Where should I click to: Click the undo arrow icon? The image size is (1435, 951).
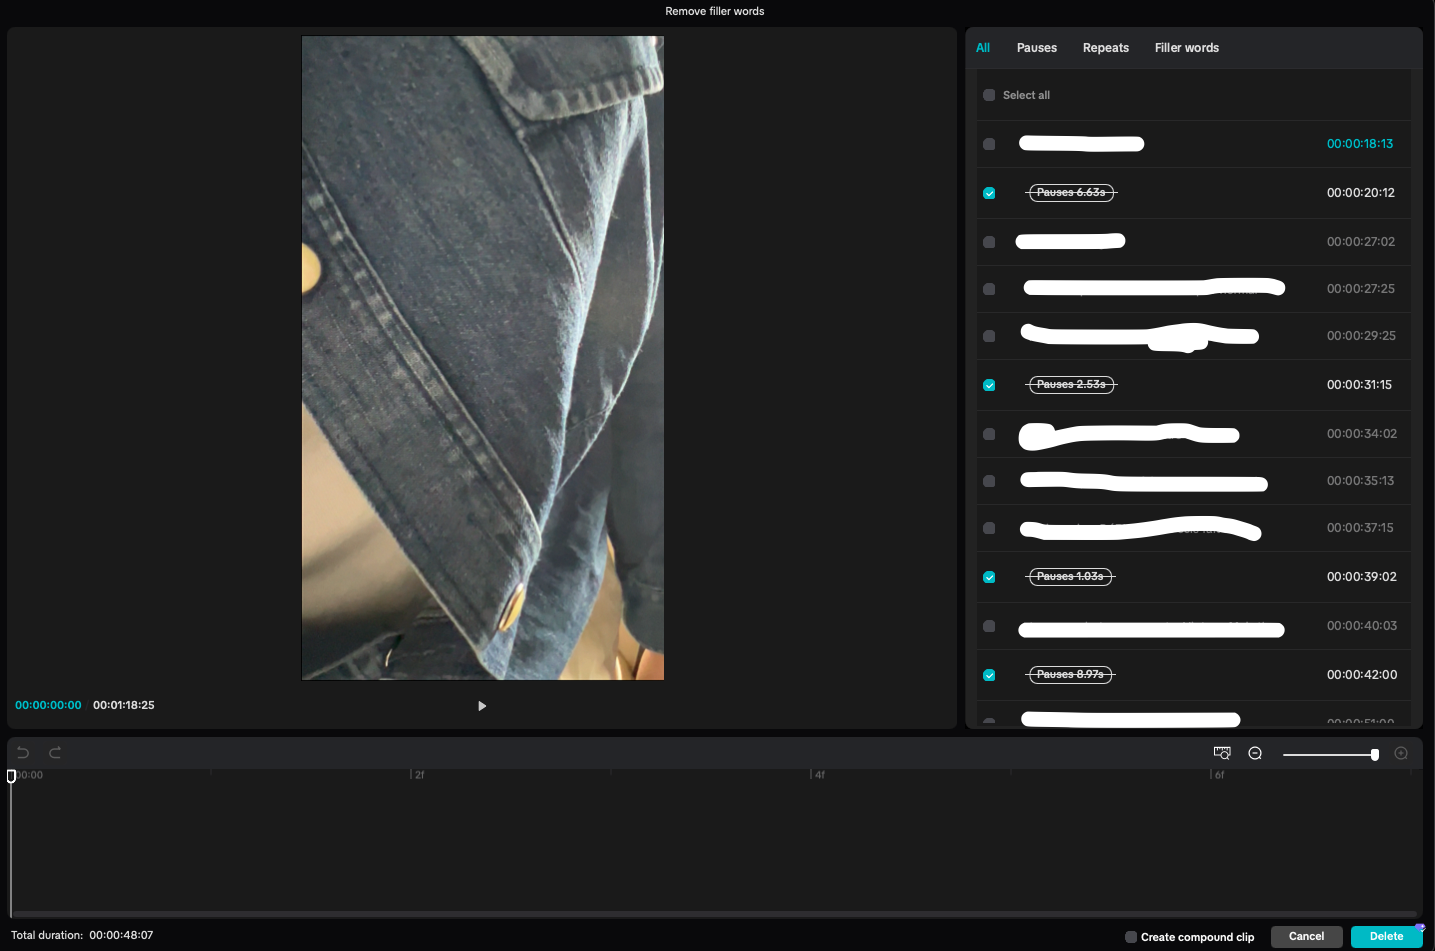coord(23,753)
